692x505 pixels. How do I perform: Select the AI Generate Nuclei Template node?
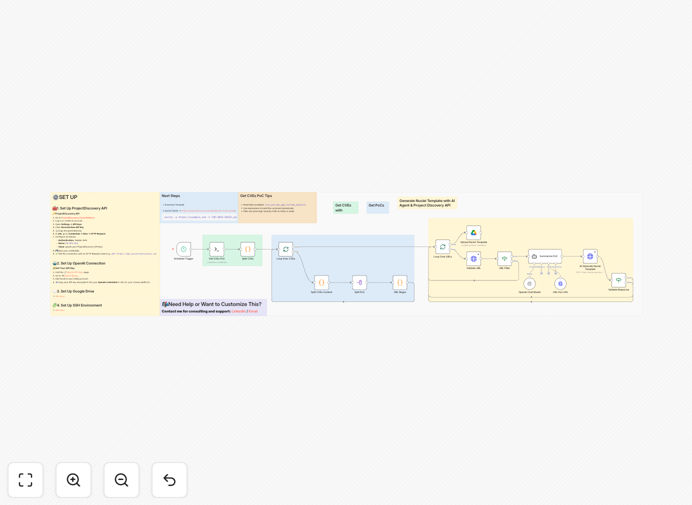[x=590, y=256]
